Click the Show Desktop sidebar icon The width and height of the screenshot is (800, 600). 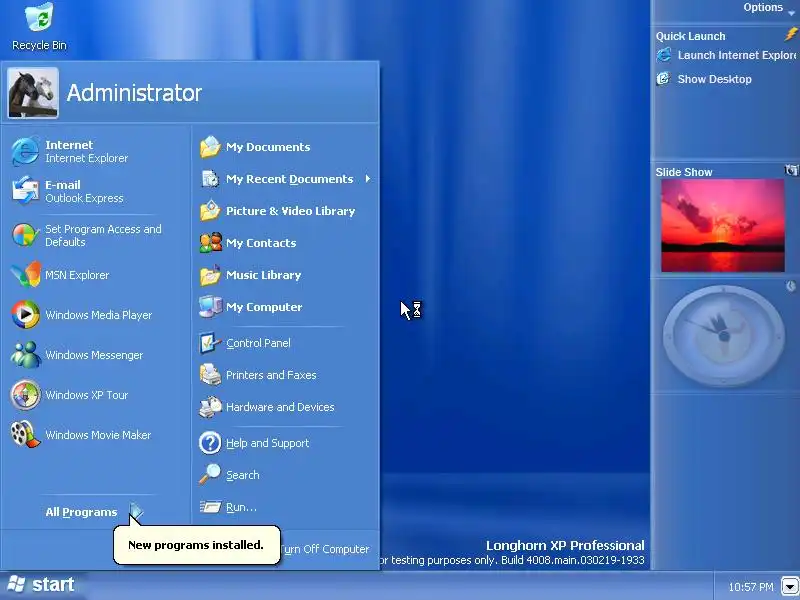(x=664, y=79)
